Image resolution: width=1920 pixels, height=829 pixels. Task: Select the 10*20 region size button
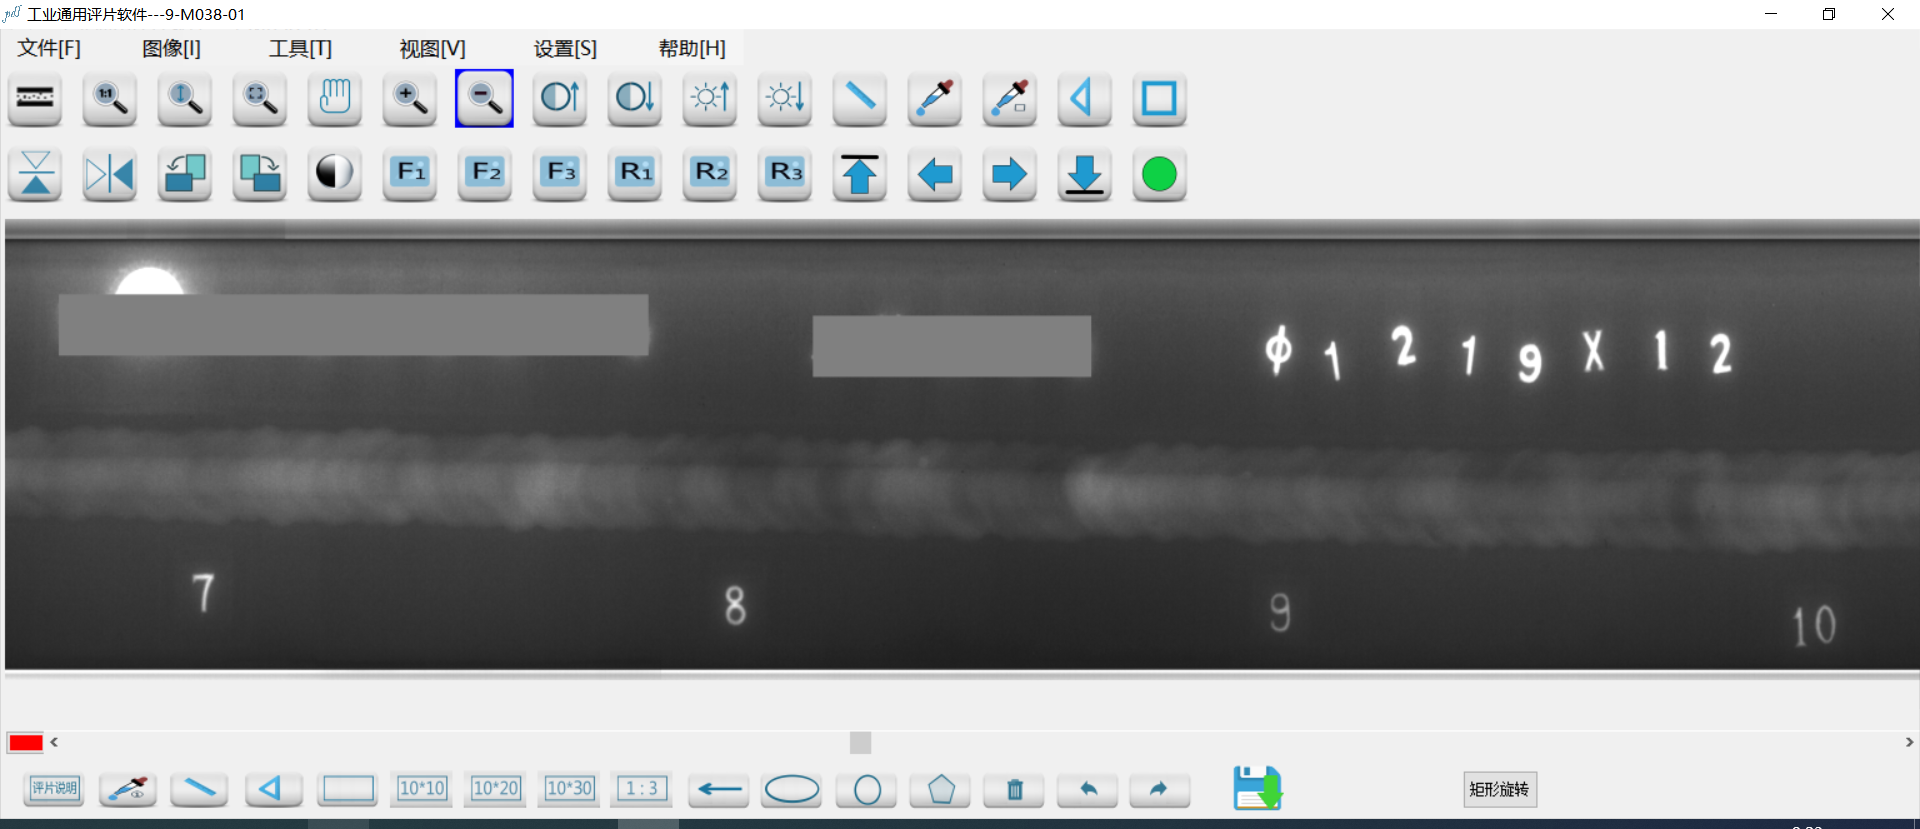point(496,789)
